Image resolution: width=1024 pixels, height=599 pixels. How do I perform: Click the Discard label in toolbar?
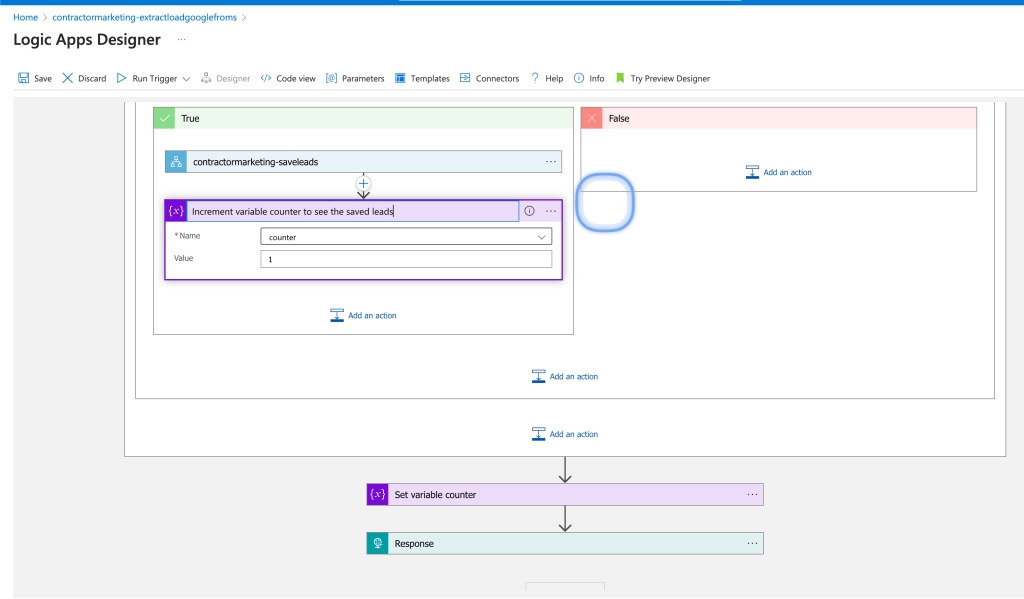[92, 78]
